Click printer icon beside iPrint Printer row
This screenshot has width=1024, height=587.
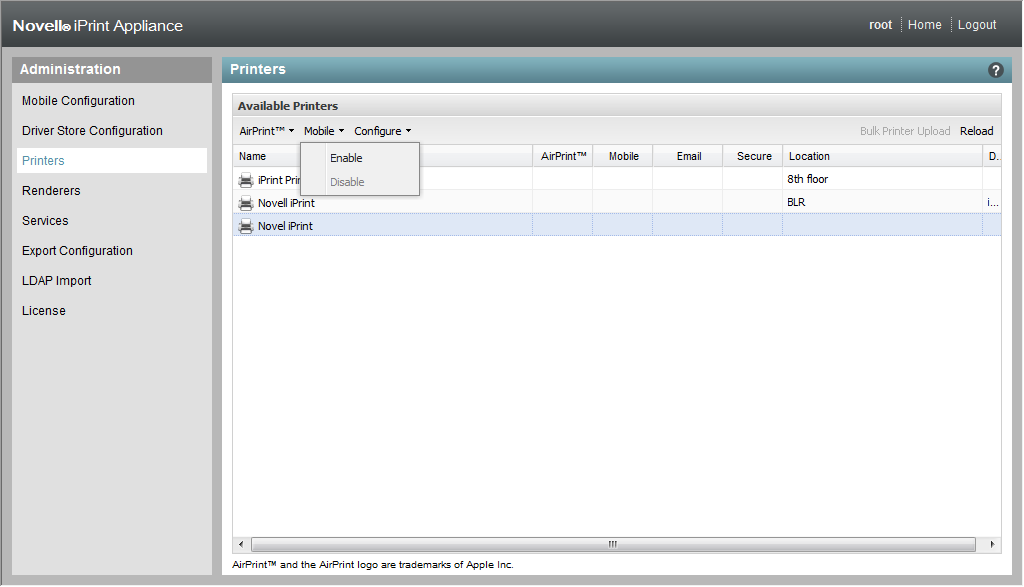(x=246, y=180)
